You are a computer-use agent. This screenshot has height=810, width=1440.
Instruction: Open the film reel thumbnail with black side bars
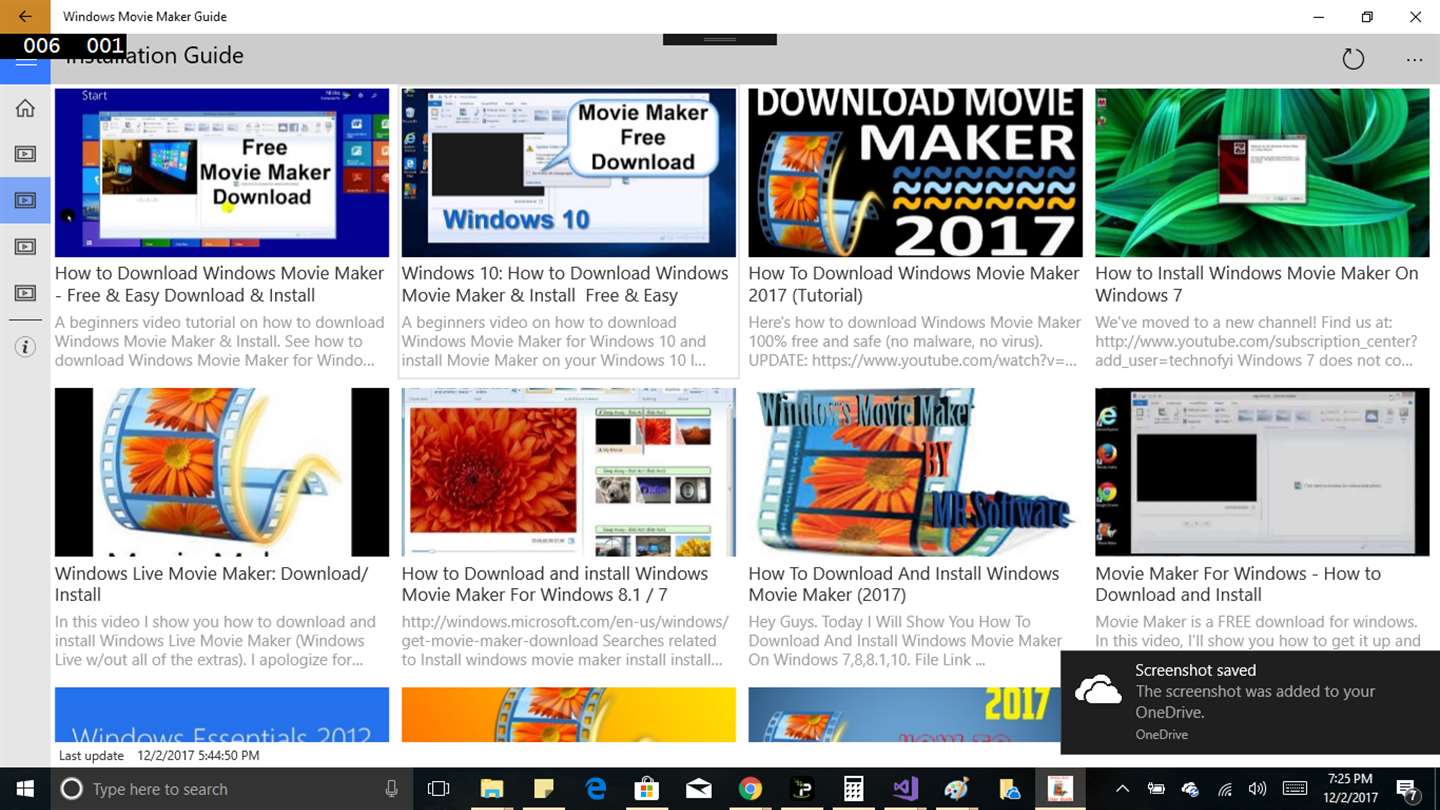(222, 472)
